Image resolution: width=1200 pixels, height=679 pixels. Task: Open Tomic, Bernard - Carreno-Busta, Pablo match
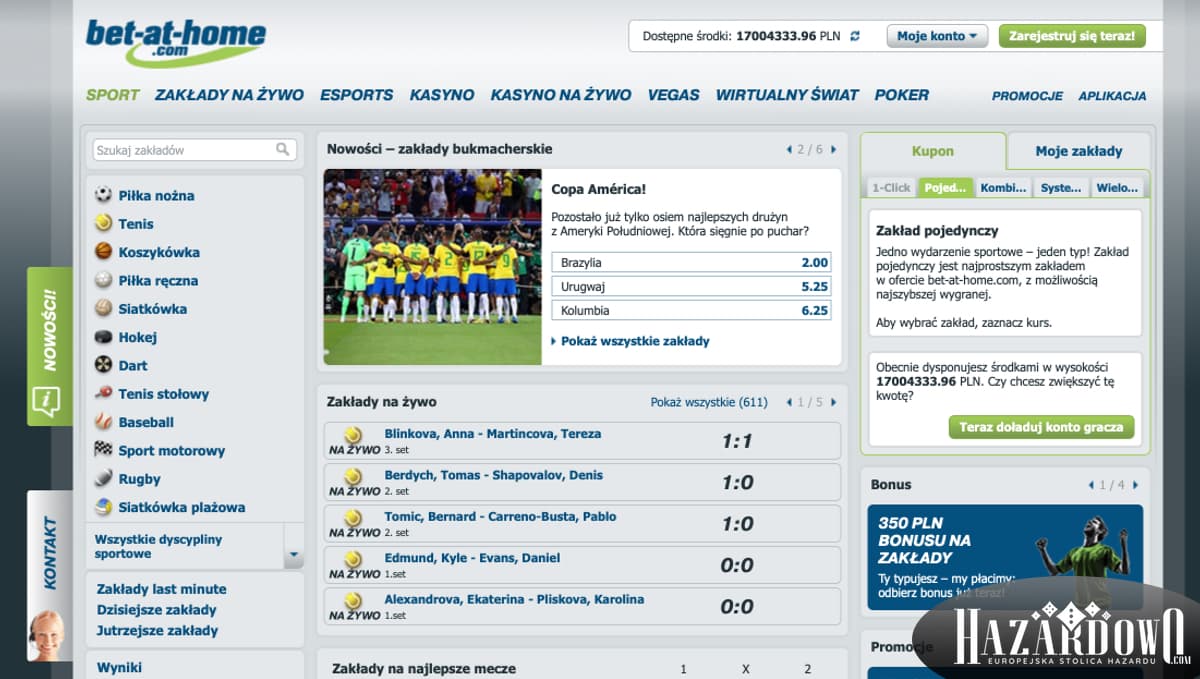pos(500,517)
